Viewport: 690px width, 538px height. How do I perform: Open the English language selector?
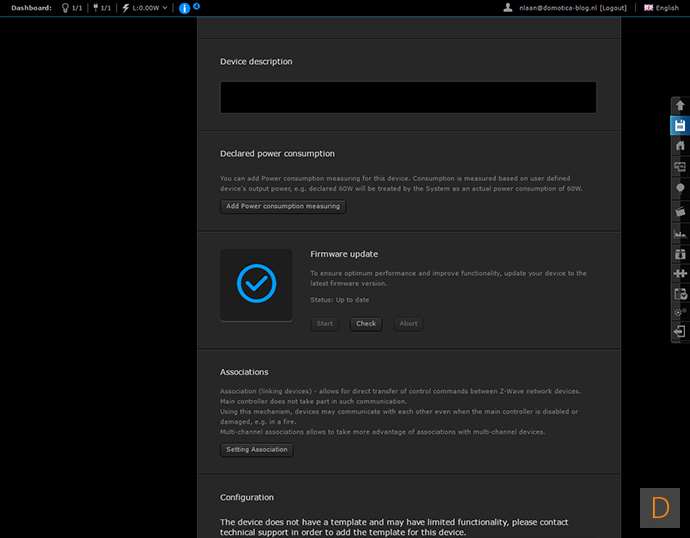tap(661, 8)
